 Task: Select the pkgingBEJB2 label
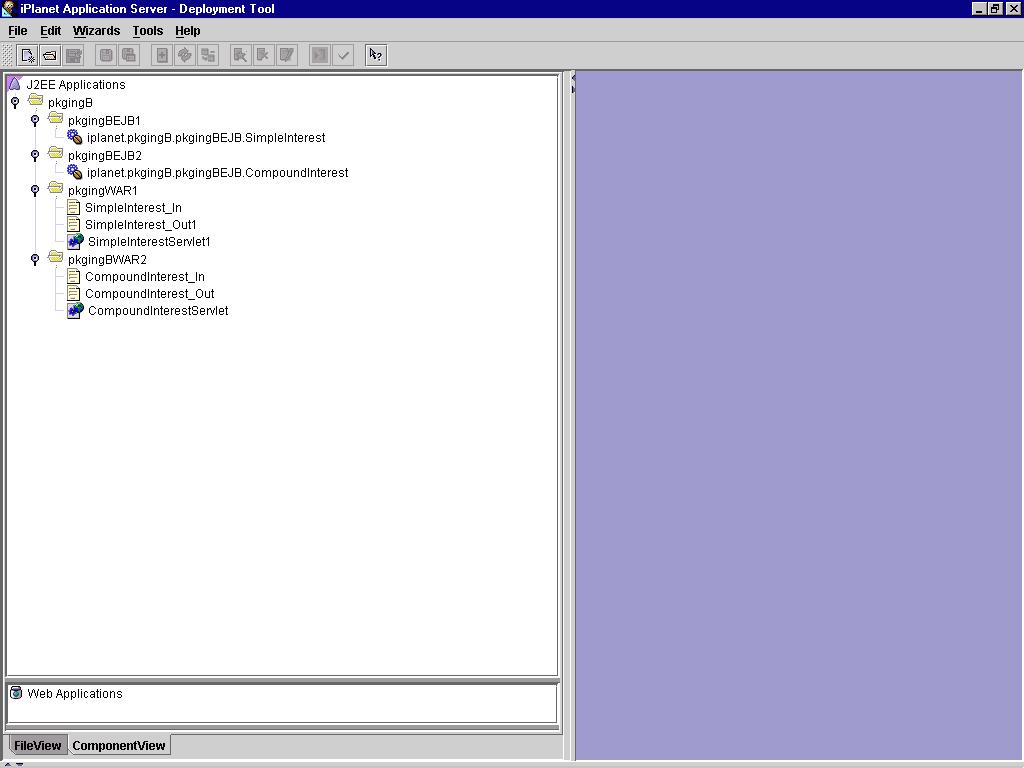coord(104,155)
